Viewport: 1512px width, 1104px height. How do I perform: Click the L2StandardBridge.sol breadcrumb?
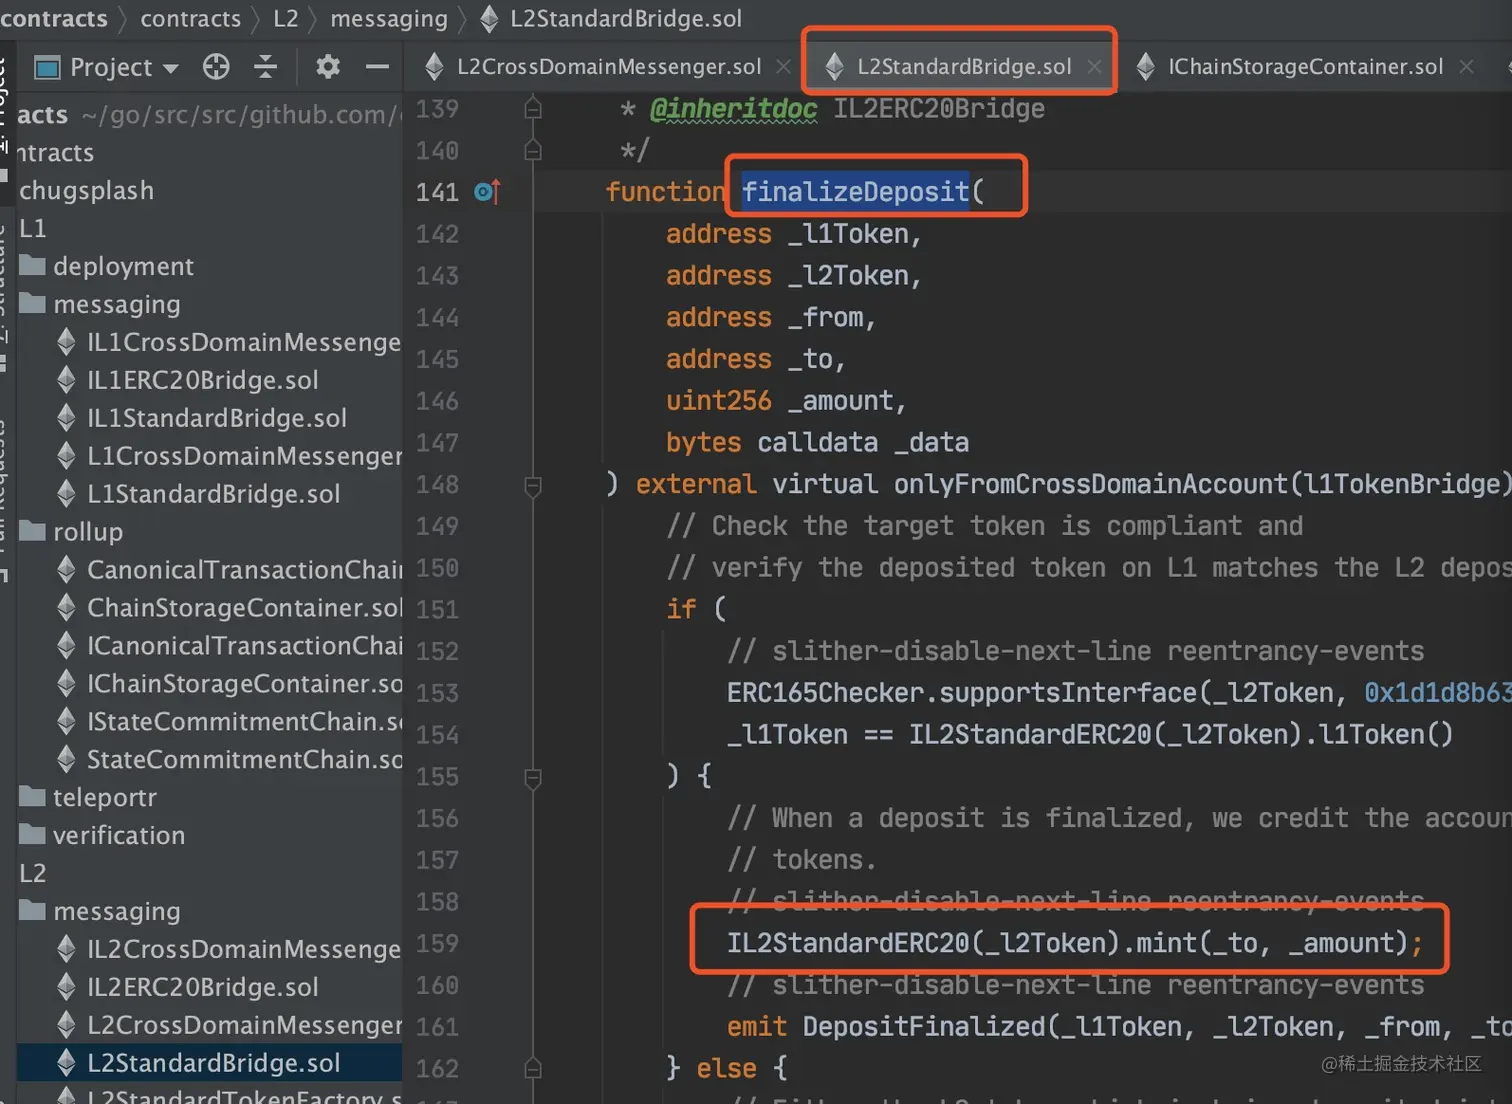(x=612, y=18)
